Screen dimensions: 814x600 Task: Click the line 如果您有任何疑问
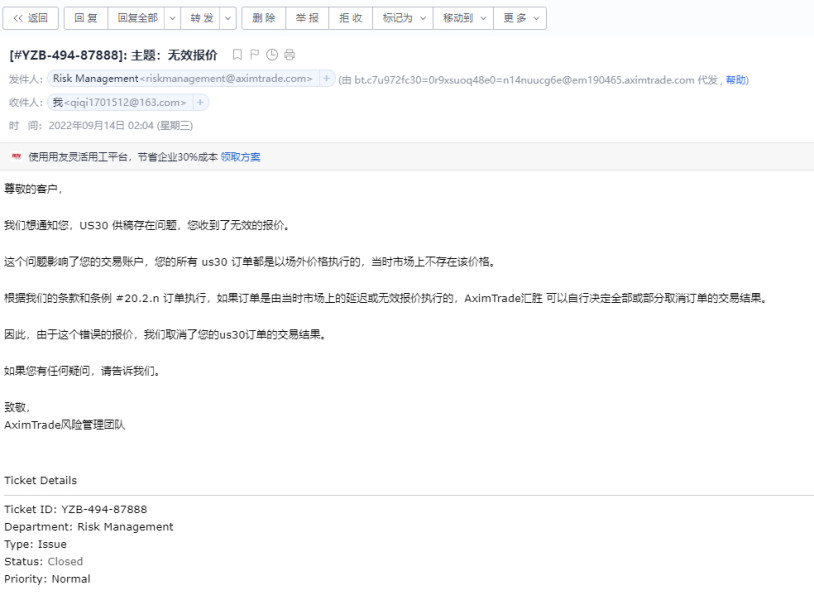[x=82, y=371]
